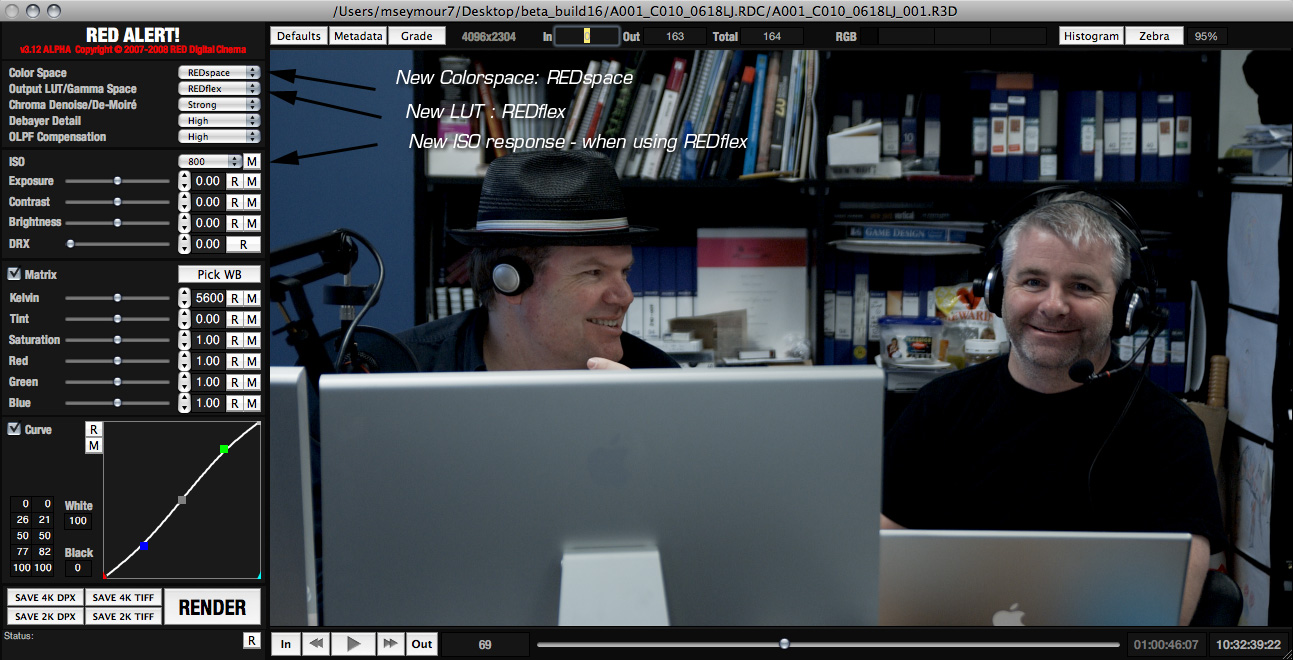The width and height of the screenshot is (1293, 660).
Task: Click the M button for the Curve
Action: (93, 445)
